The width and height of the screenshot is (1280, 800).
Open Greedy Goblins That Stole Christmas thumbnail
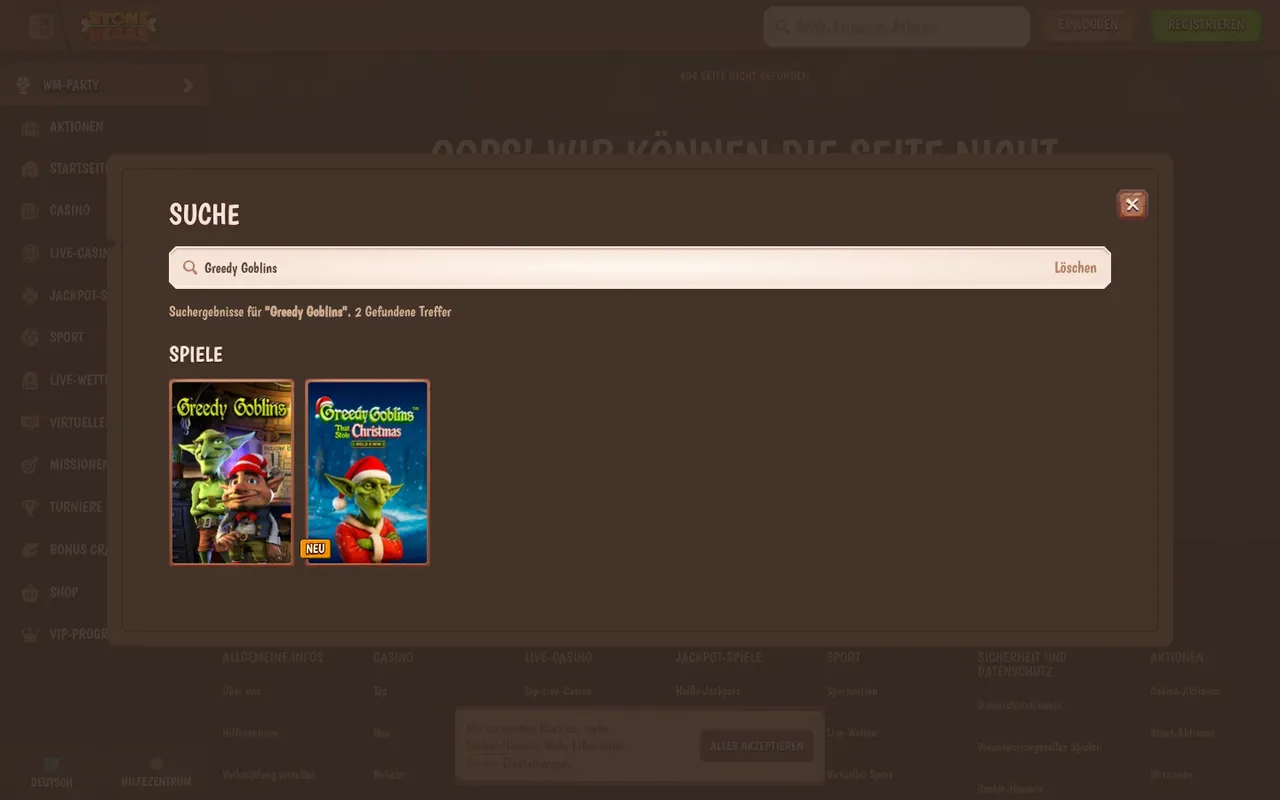(368, 472)
